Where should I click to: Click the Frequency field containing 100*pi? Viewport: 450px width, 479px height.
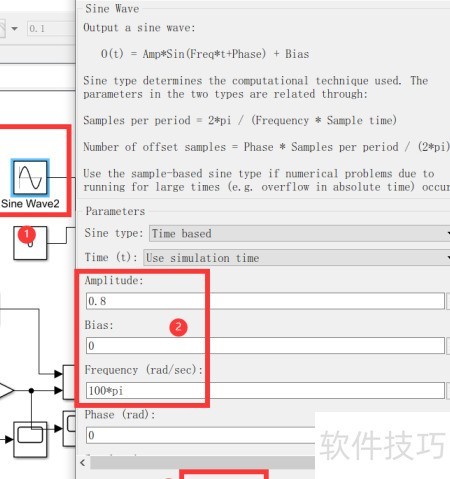[x=265, y=390]
